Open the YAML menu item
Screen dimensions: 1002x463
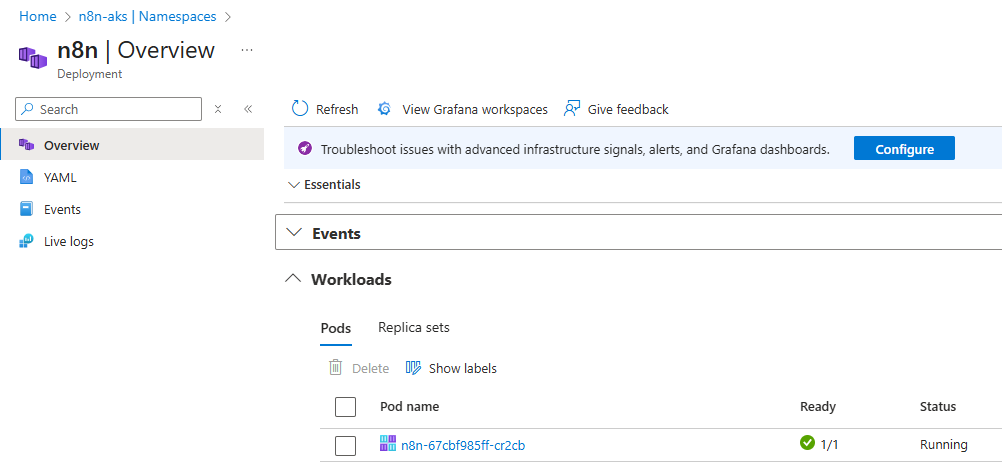click(x=132, y=177)
